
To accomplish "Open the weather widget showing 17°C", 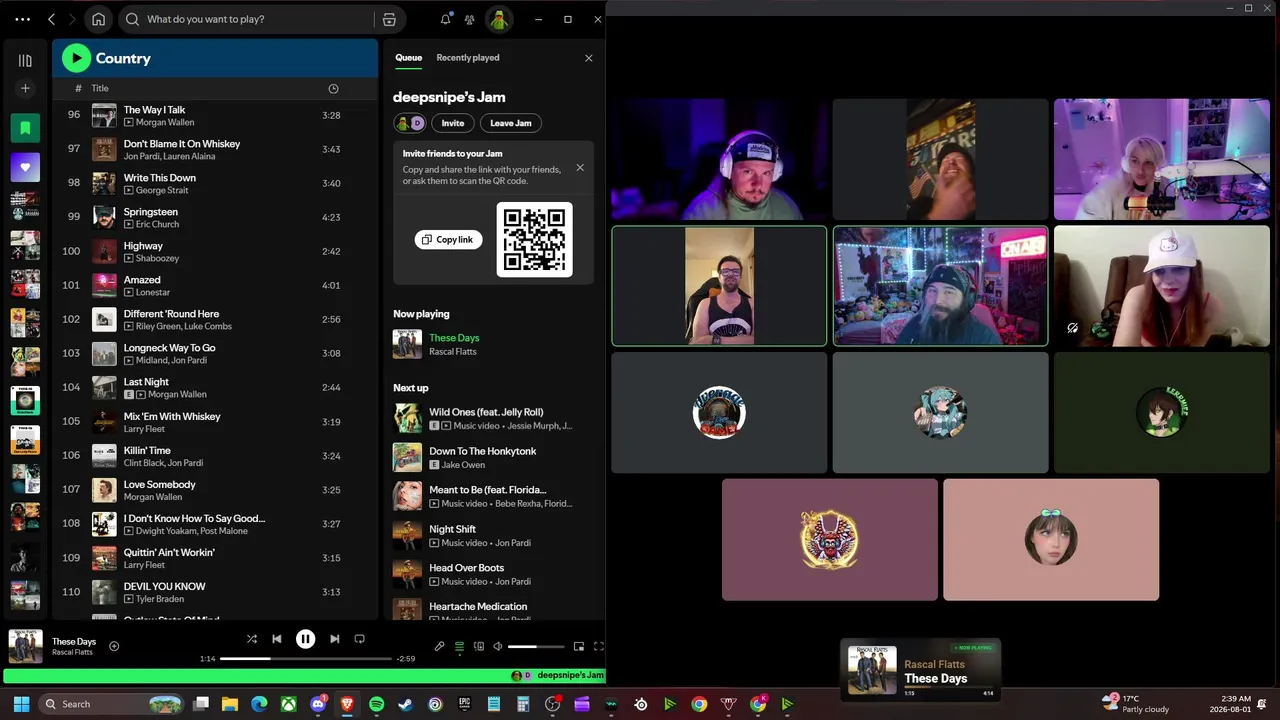I will click(1135, 704).
